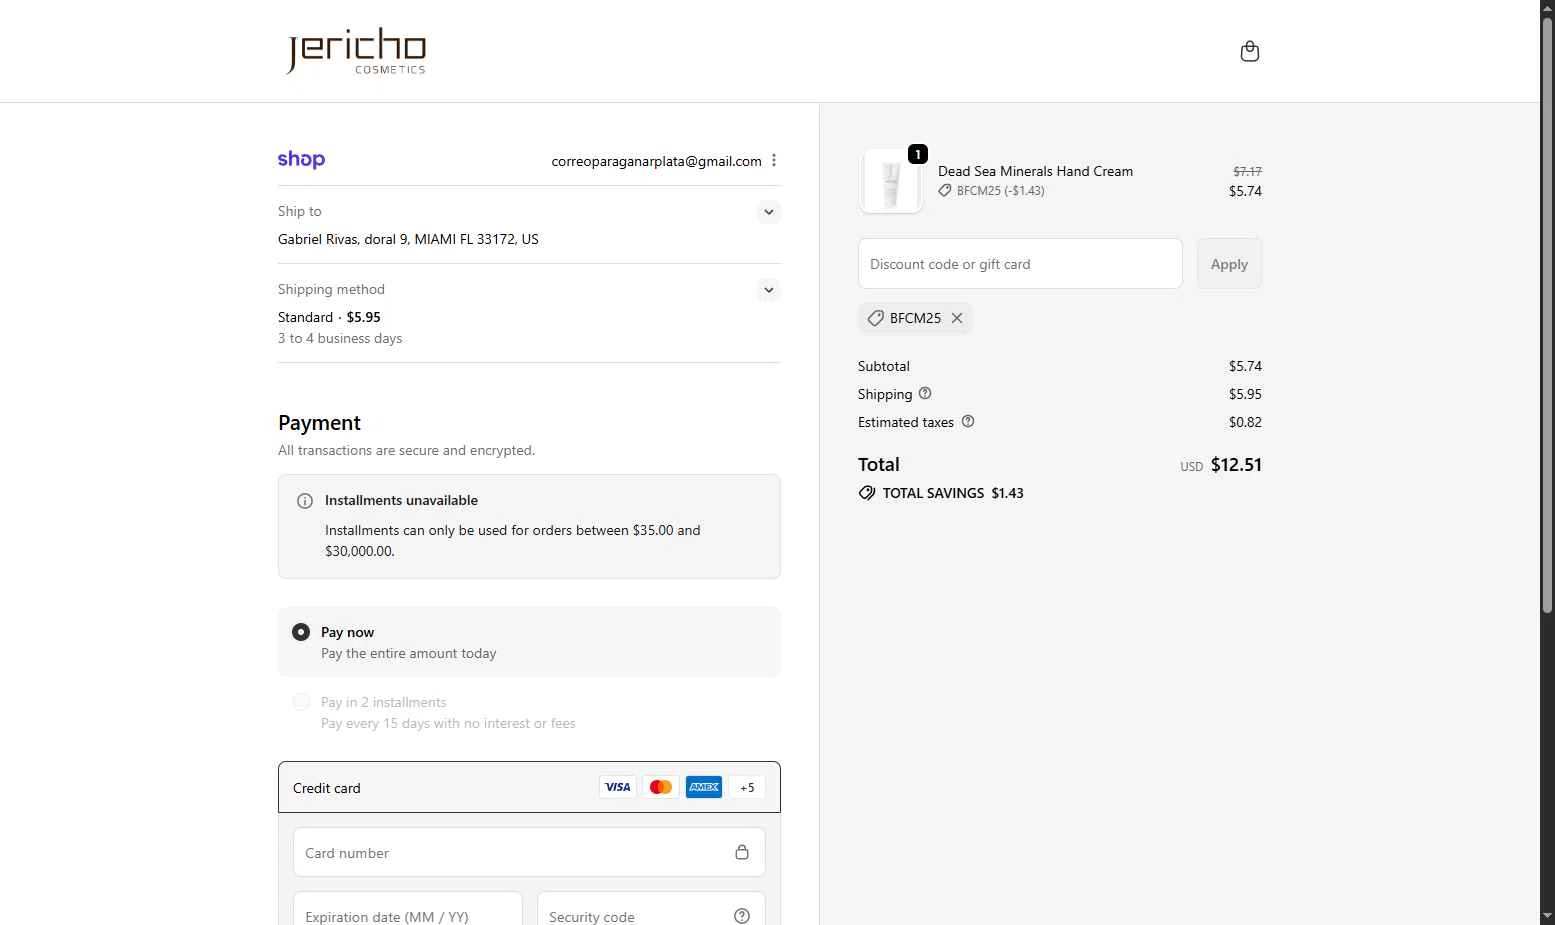Click Dead Sea Minerals Hand Cream thumbnail

(890, 181)
